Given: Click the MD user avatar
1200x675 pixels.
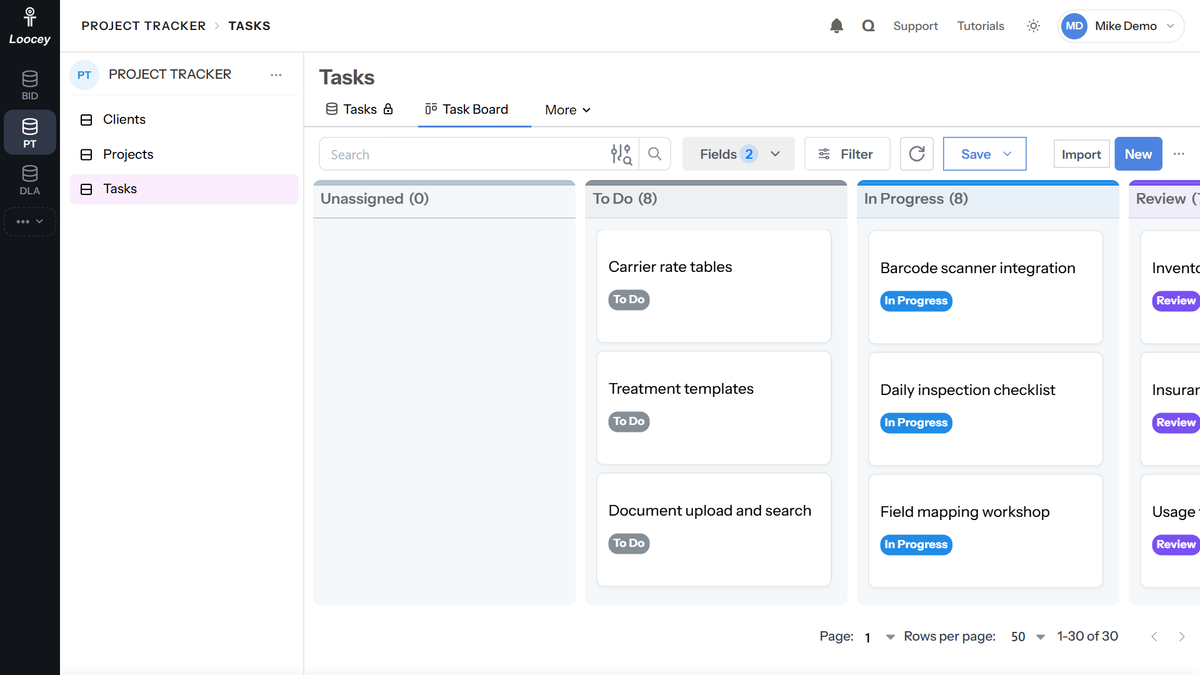Looking at the screenshot, I should (1074, 26).
